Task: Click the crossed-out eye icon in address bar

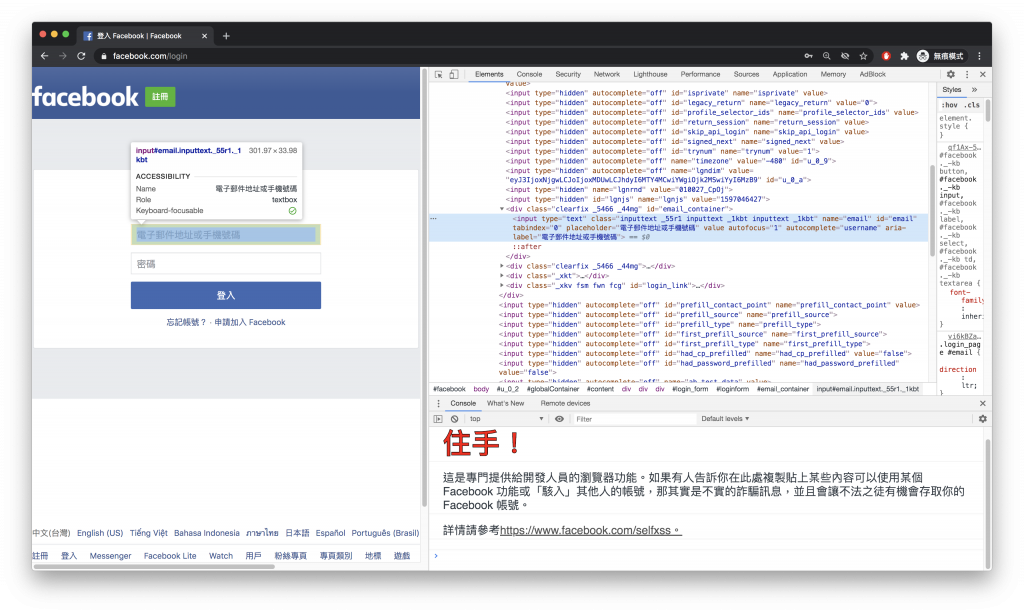Action: point(845,56)
